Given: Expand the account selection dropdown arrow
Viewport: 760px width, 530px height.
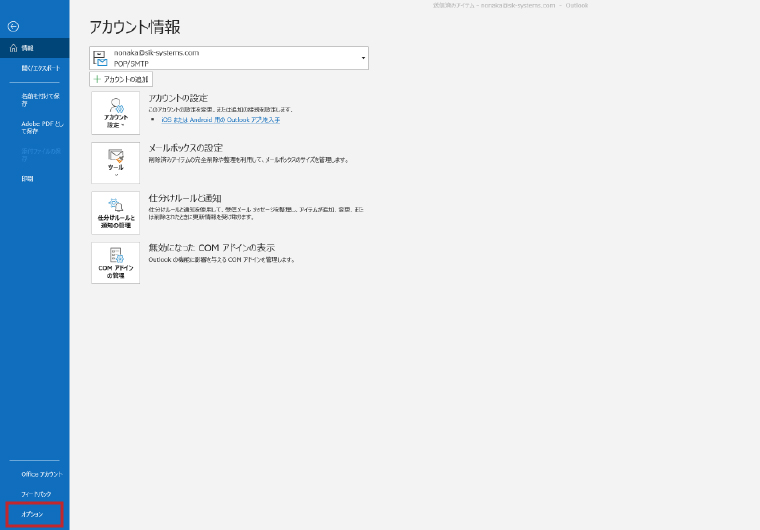Looking at the screenshot, I should [363, 58].
